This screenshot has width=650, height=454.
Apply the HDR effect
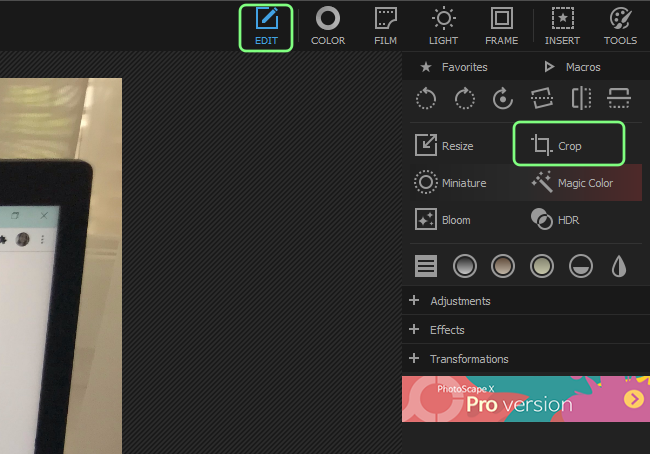point(555,219)
